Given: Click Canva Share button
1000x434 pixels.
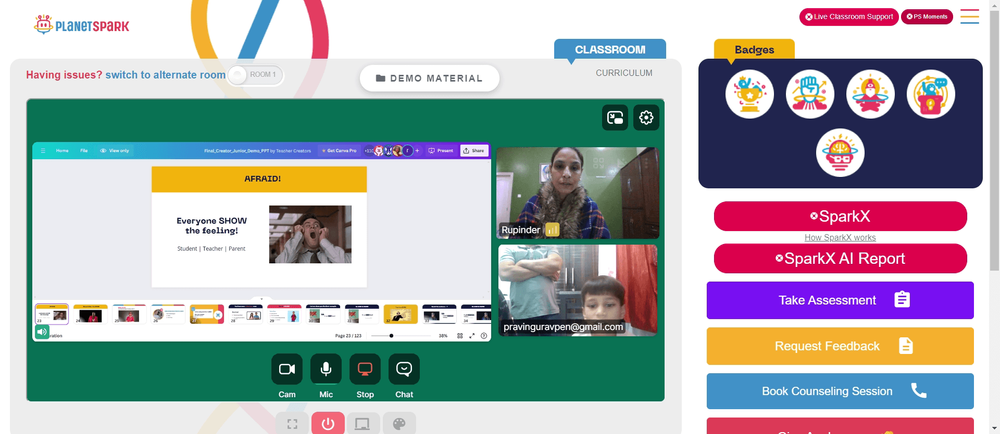Looking at the screenshot, I should click(x=474, y=151).
